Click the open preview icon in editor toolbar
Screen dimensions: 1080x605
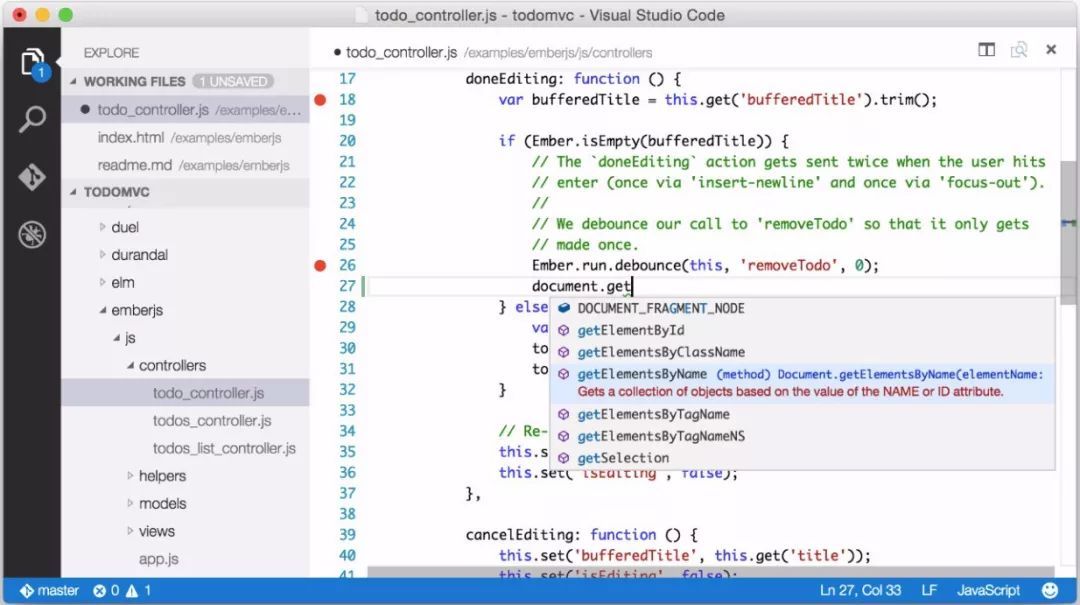1019,50
